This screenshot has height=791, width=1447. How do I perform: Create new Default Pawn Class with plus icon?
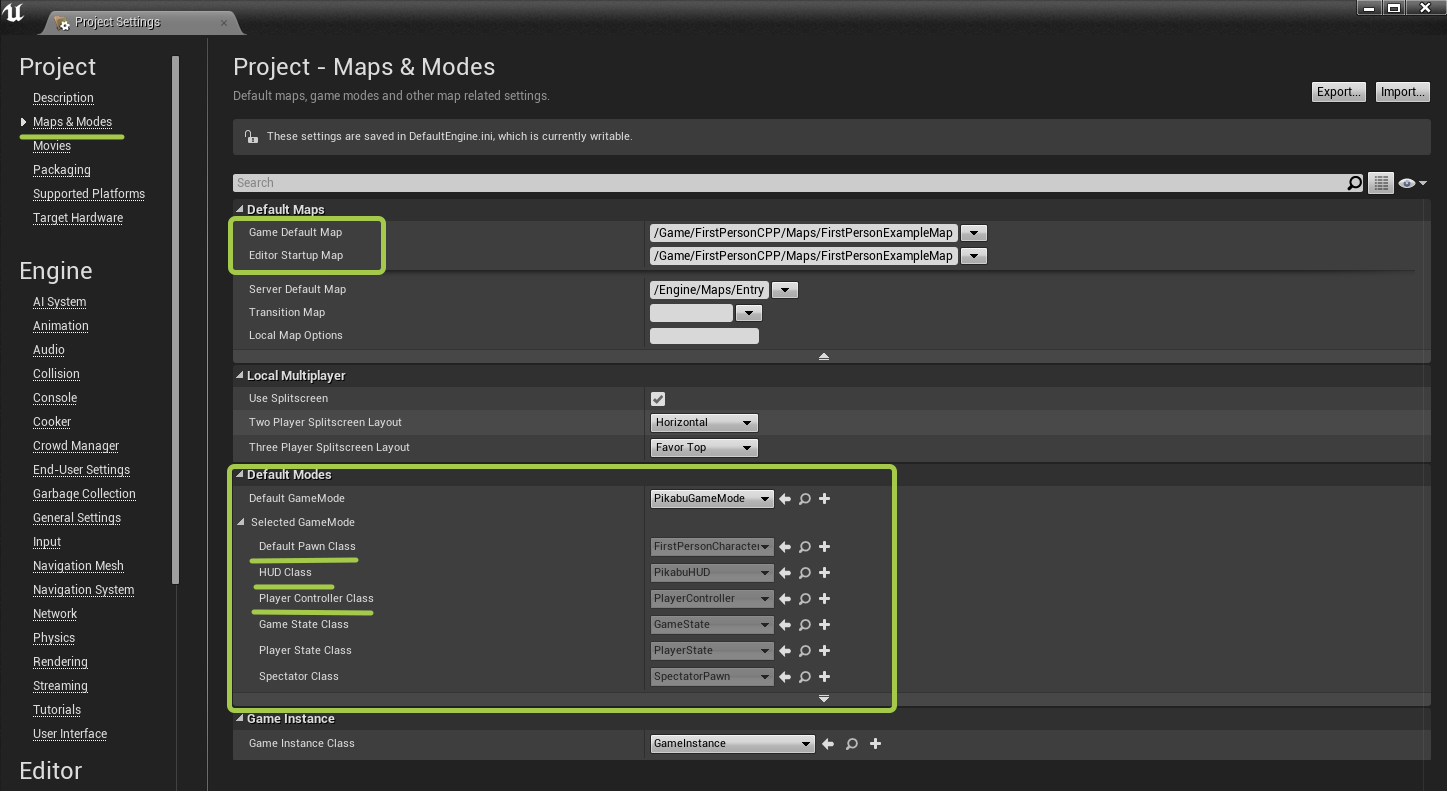pyautogui.click(x=824, y=547)
